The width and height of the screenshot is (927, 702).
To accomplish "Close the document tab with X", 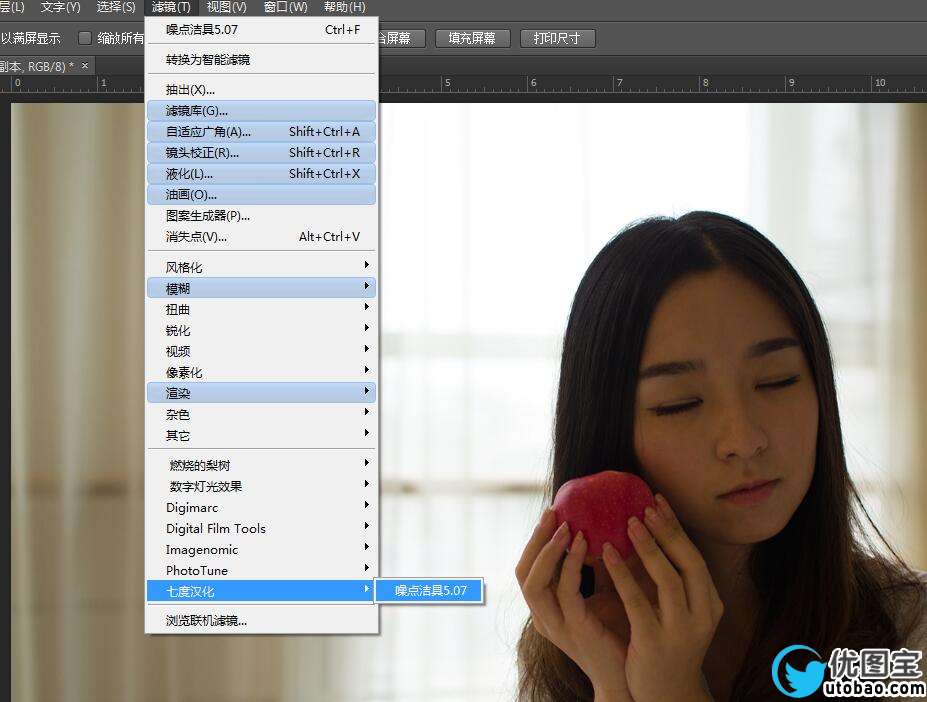I will point(85,66).
